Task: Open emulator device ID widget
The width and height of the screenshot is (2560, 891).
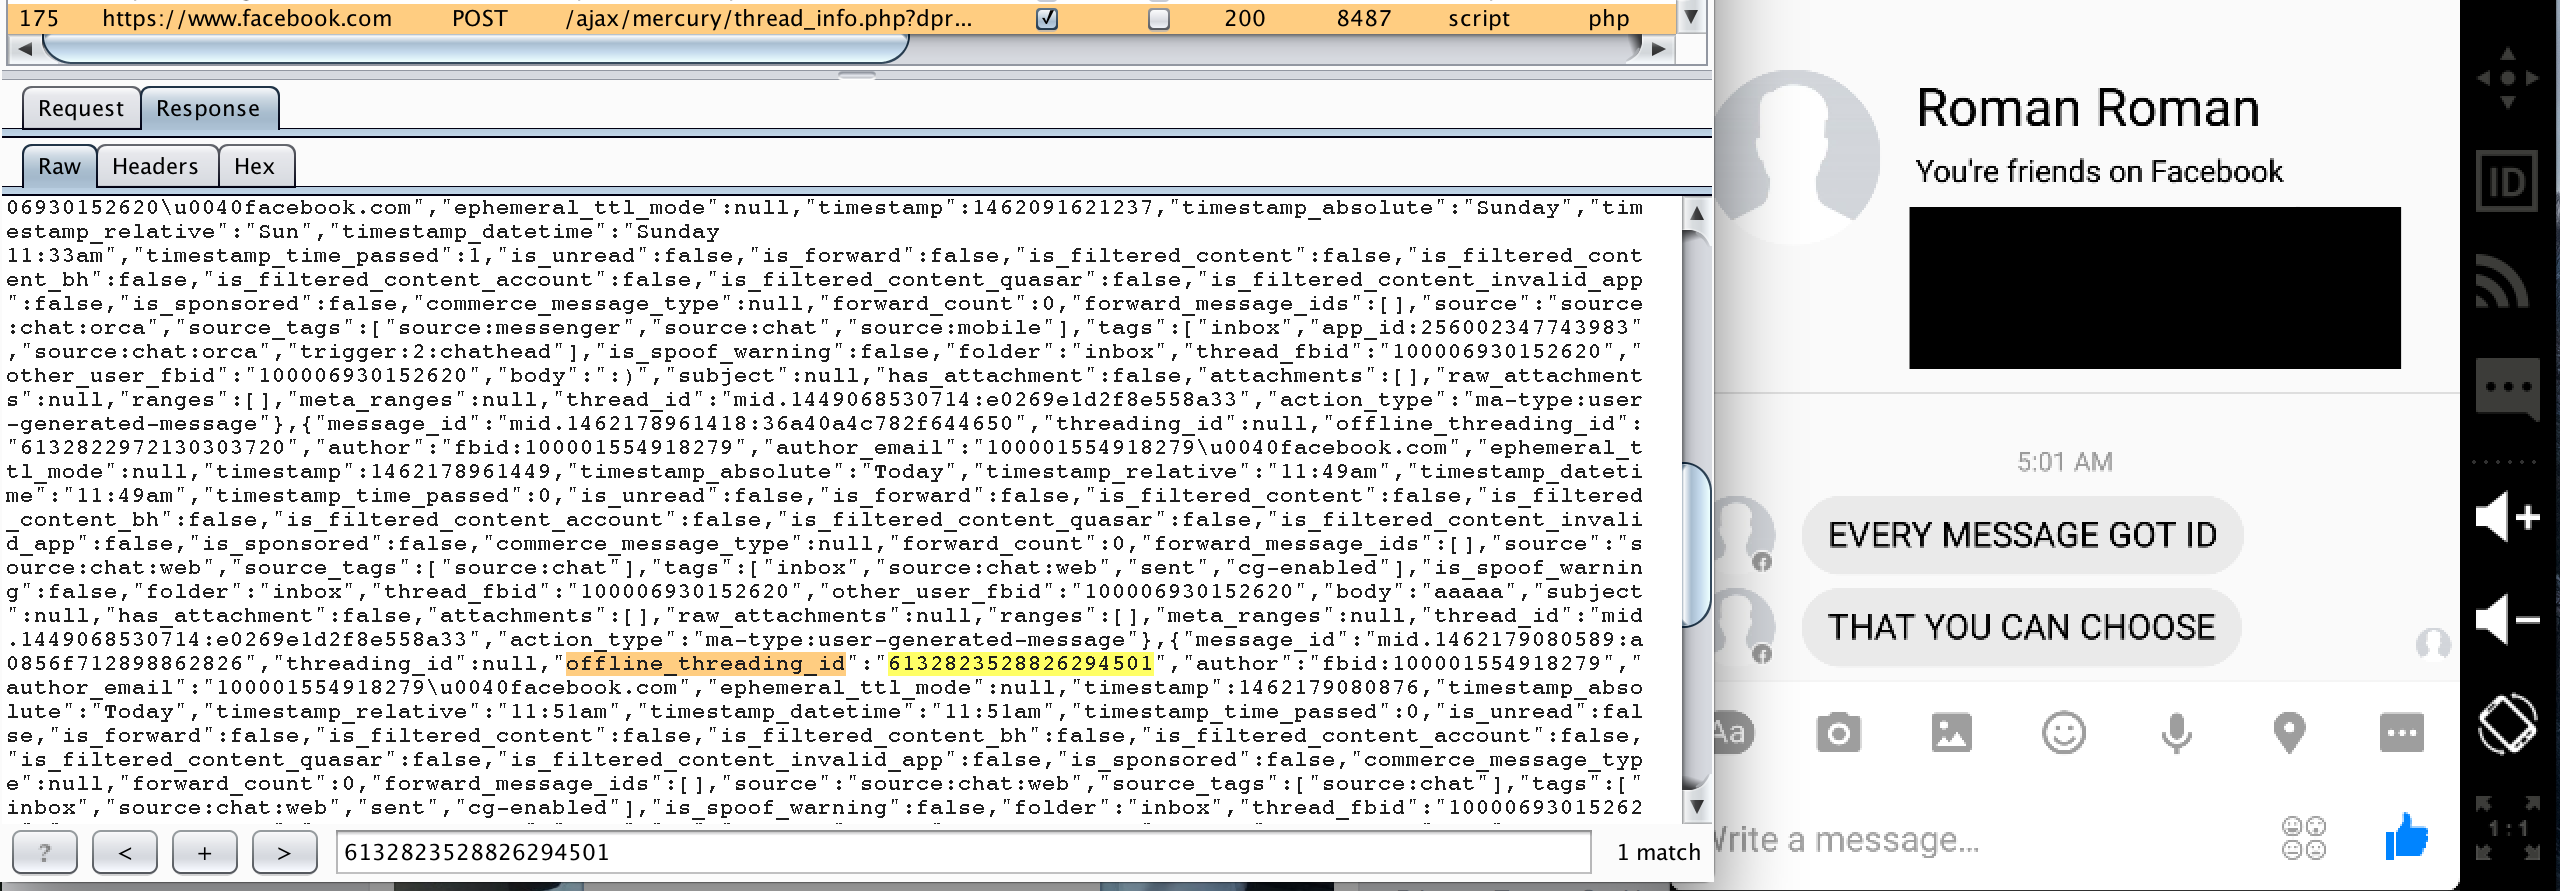Action: [x=2507, y=181]
